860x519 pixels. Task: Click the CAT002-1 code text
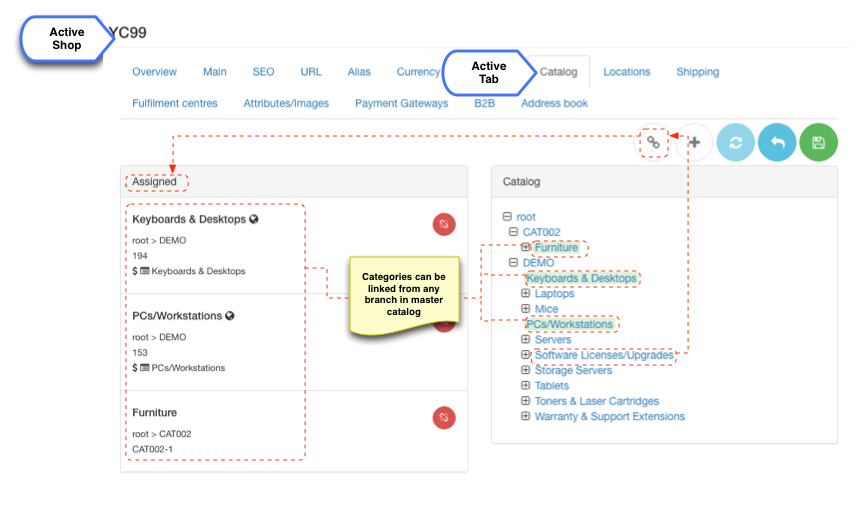click(152, 449)
